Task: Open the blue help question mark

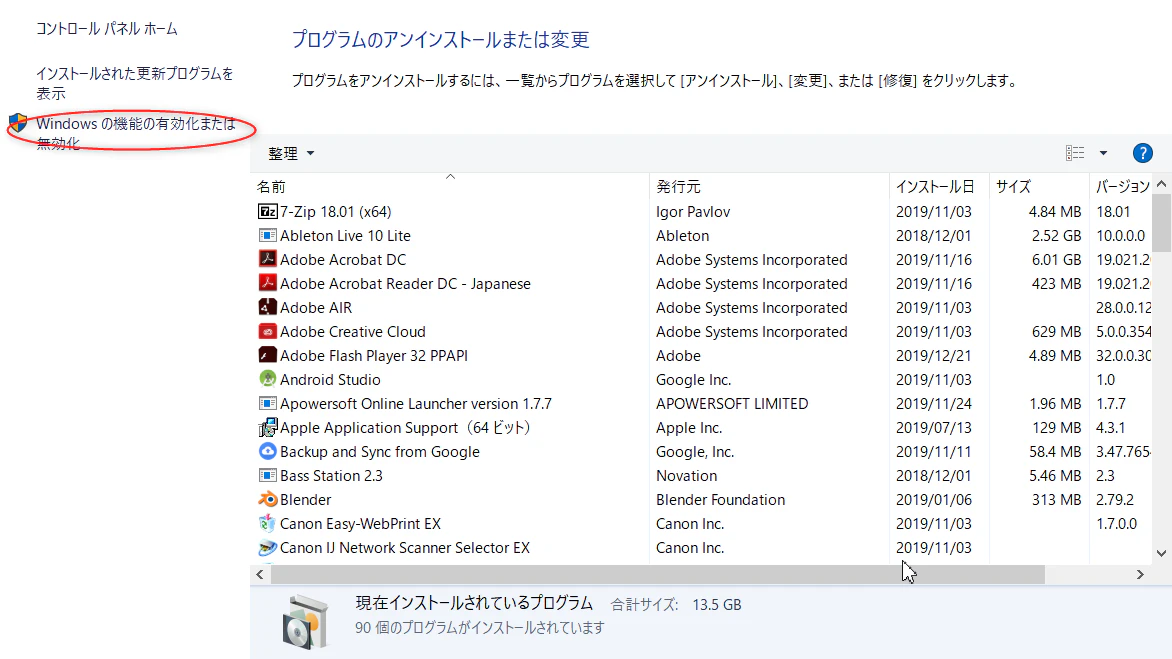Action: point(1142,153)
